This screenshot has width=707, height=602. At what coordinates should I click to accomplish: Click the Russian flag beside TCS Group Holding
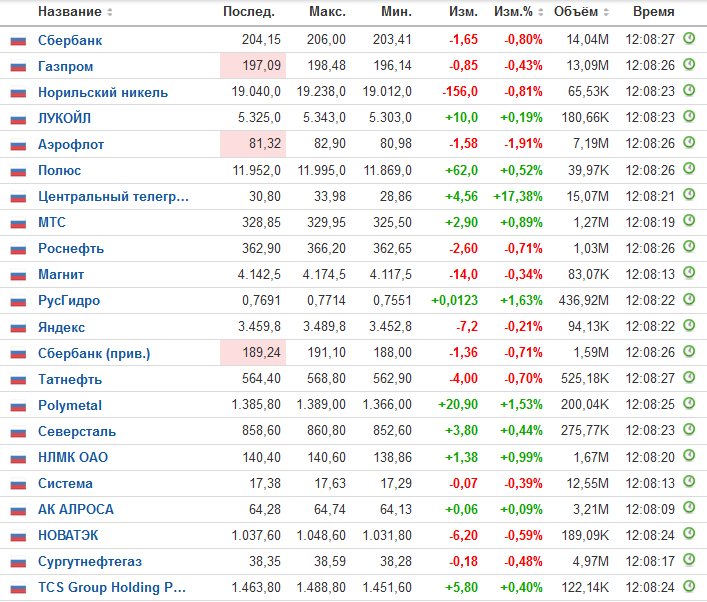(18, 588)
